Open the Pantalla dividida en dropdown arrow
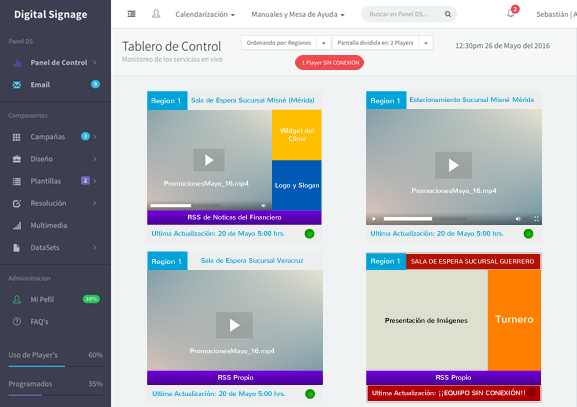This screenshot has height=407, width=577. click(426, 43)
